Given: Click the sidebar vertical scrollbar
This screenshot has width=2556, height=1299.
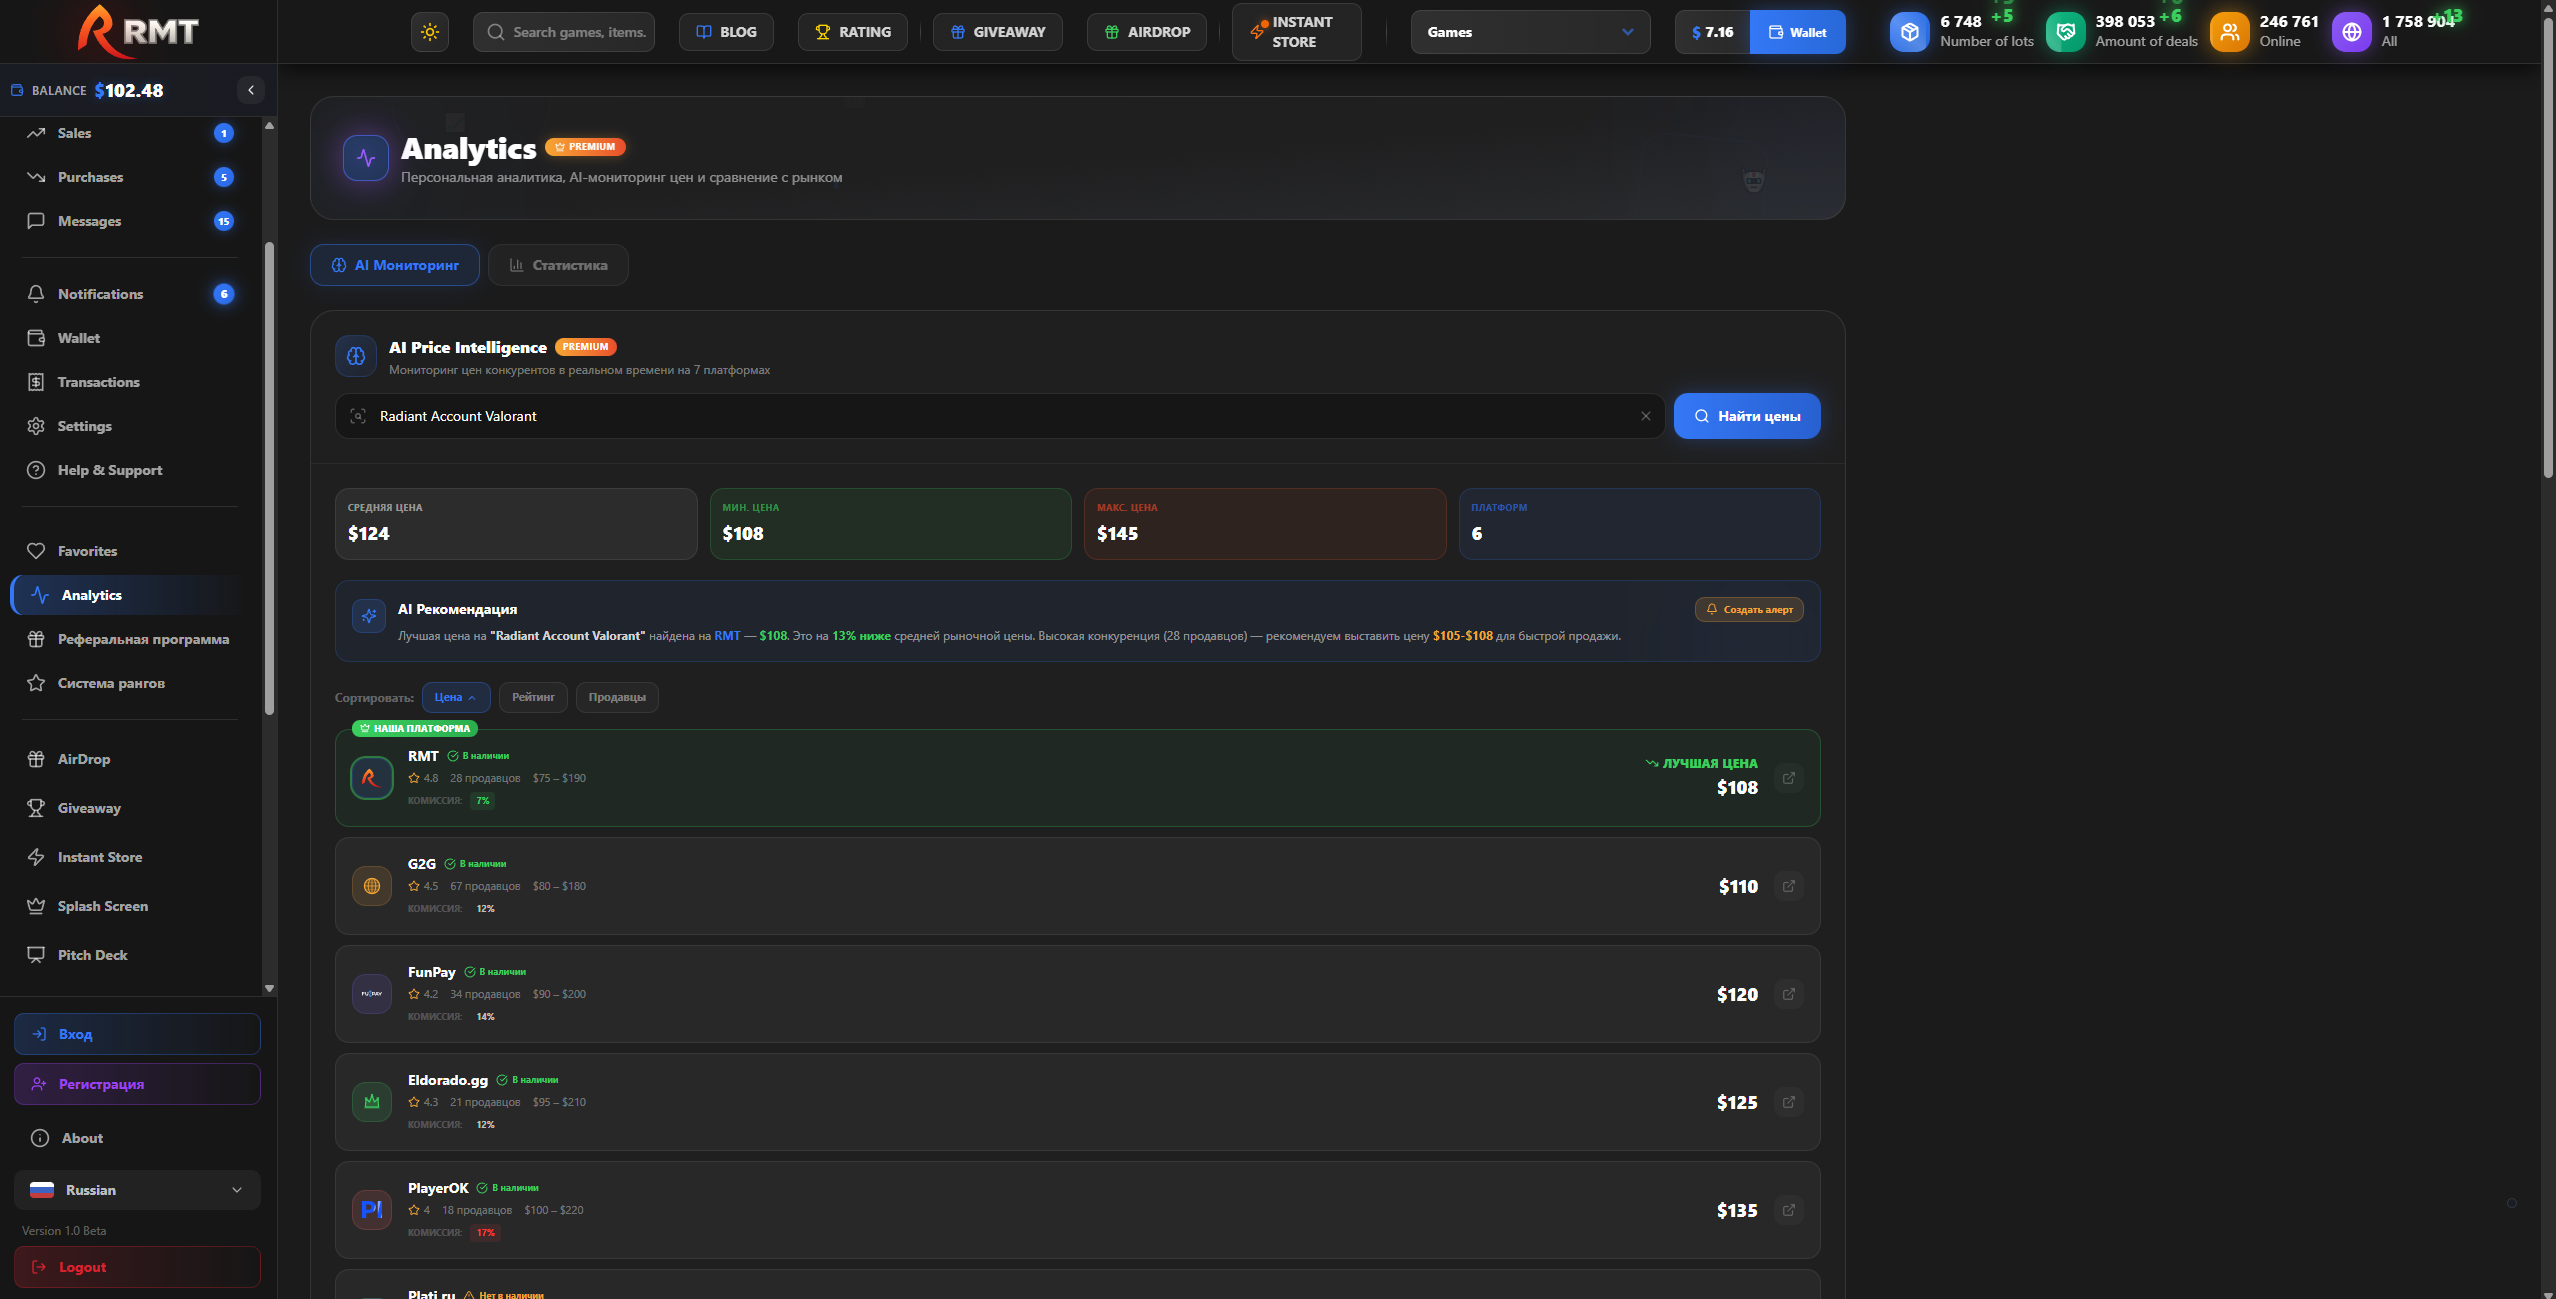Looking at the screenshot, I should (x=269, y=478).
